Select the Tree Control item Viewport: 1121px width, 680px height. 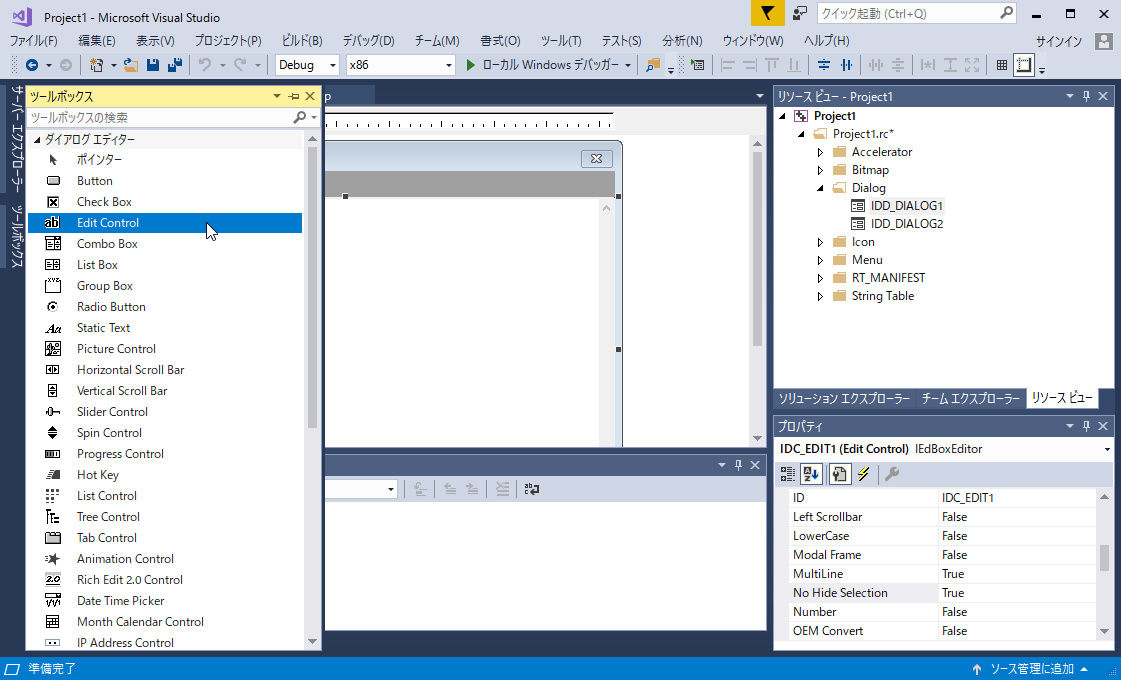(164, 517)
